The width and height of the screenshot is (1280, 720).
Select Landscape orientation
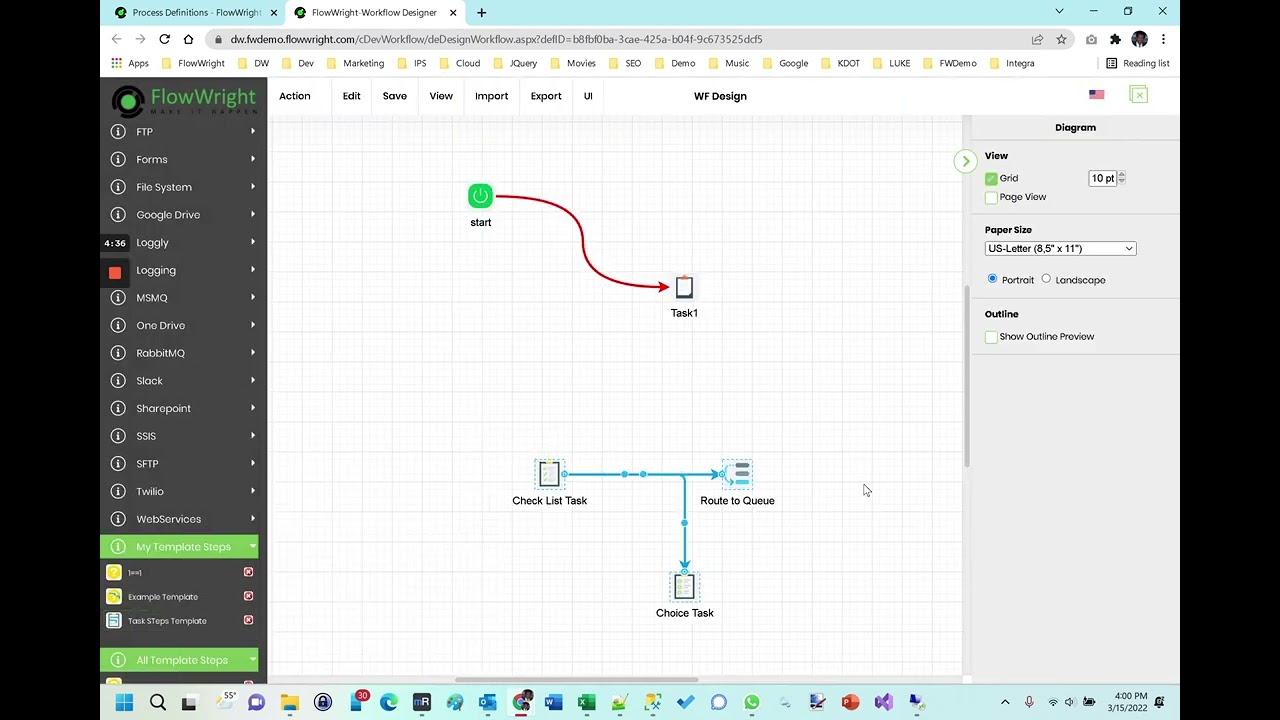click(1046, 279)
